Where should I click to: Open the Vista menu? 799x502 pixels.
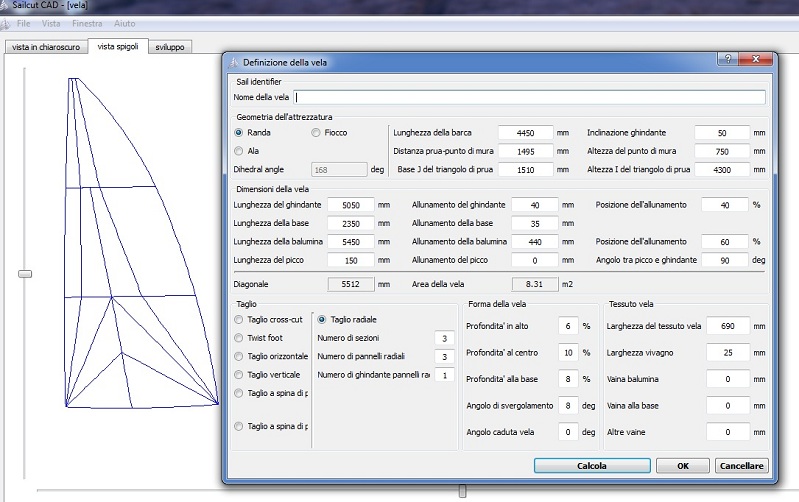tap(51, 23)
